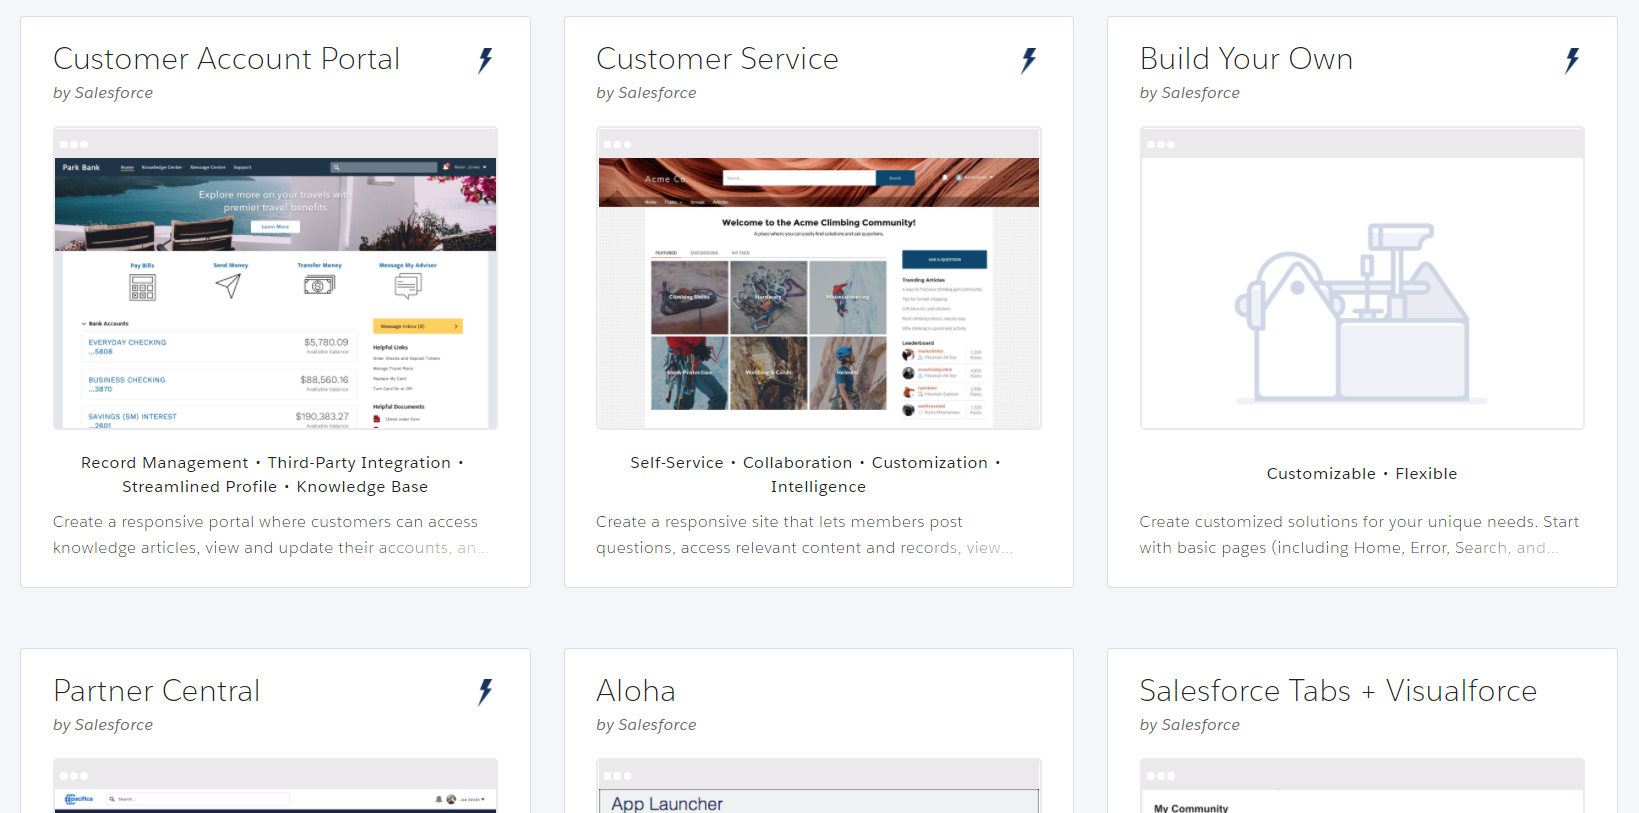
Task: Open the Aloha template title
Action: click(636, 691)
